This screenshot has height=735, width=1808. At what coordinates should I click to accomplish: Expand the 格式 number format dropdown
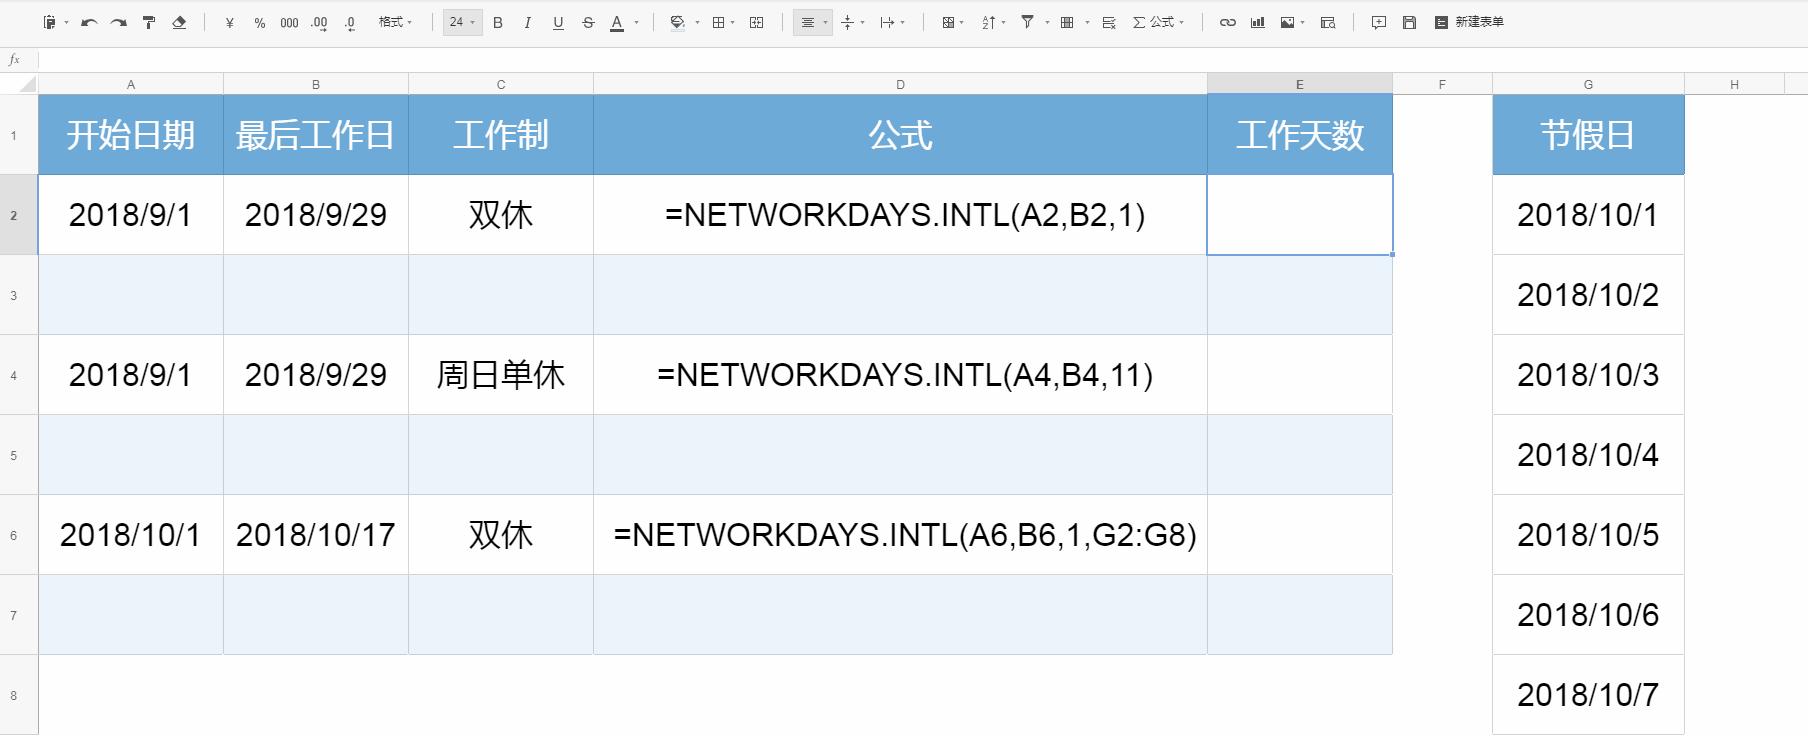[x=395, y=22]
